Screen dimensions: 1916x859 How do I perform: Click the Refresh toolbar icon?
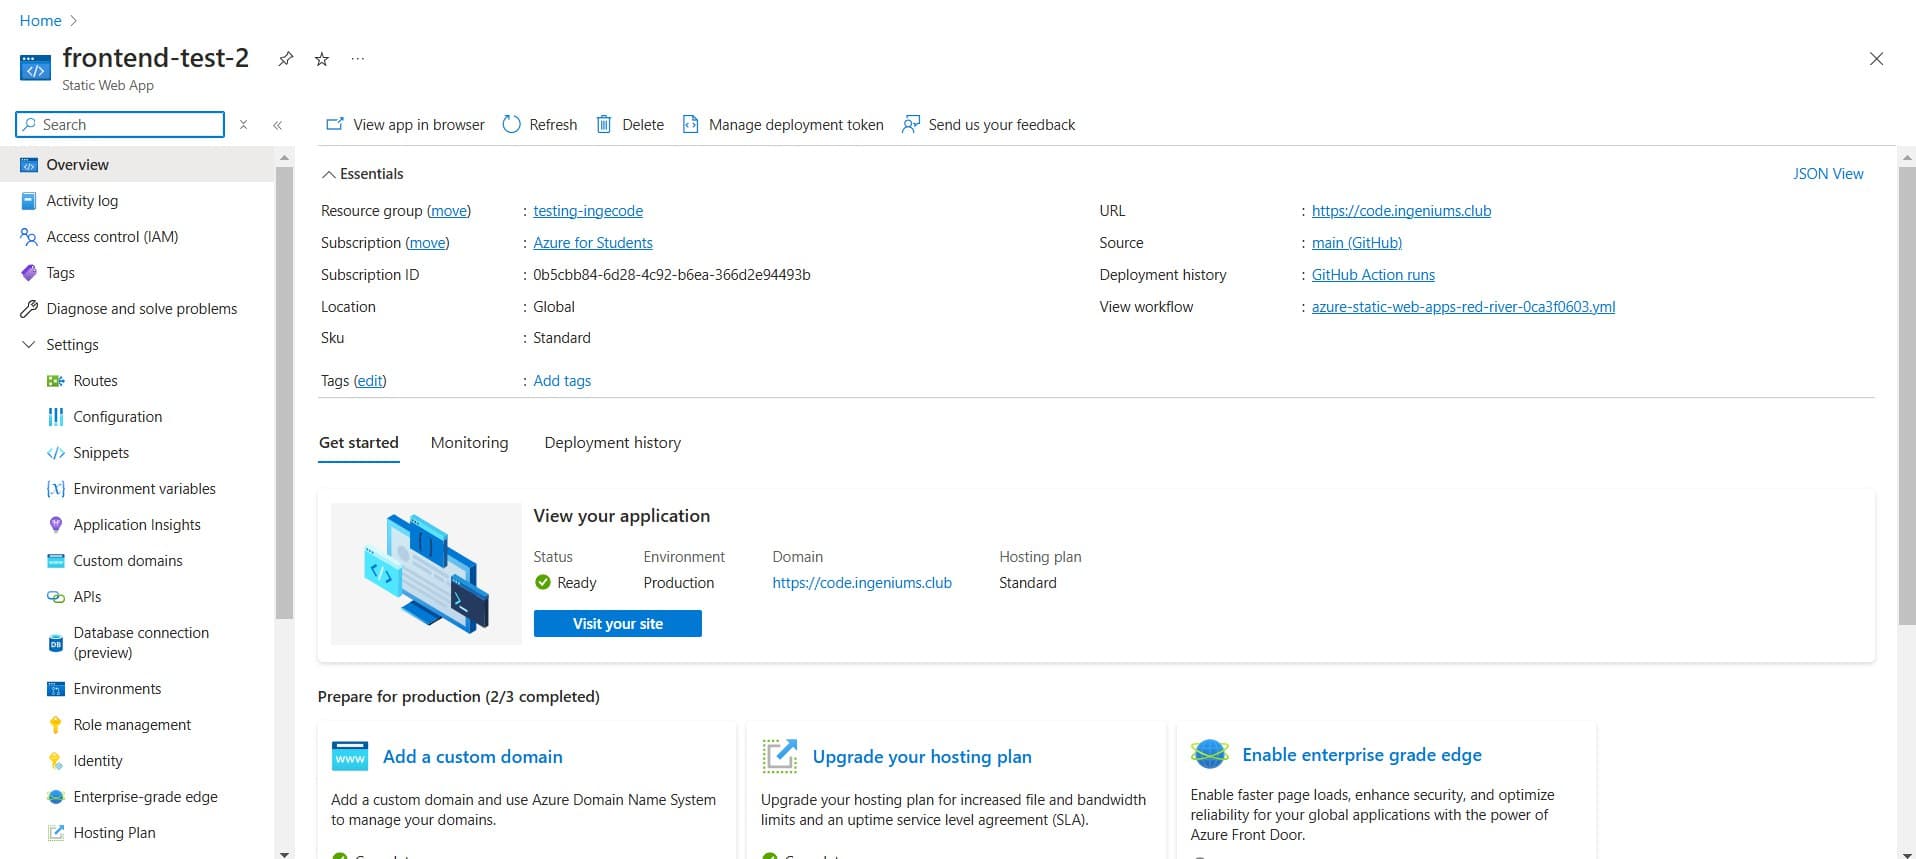coord(511,124)
